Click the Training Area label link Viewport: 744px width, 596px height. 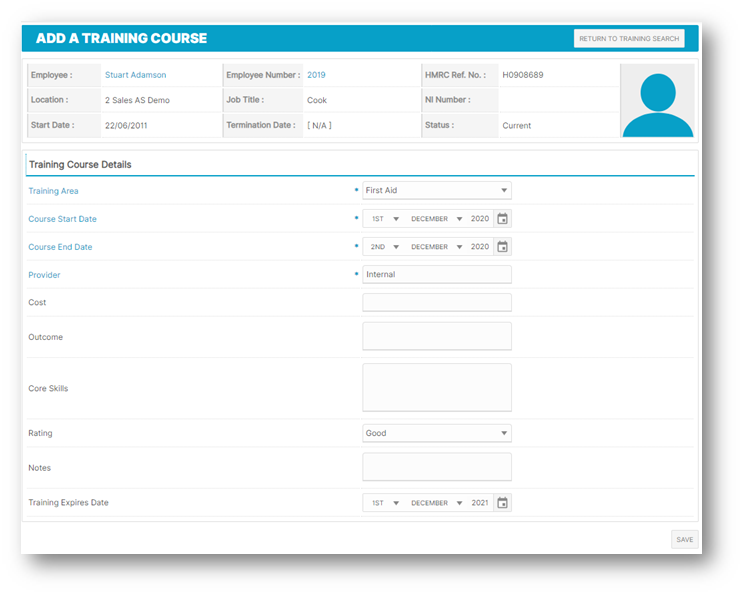tap(53, 191)
